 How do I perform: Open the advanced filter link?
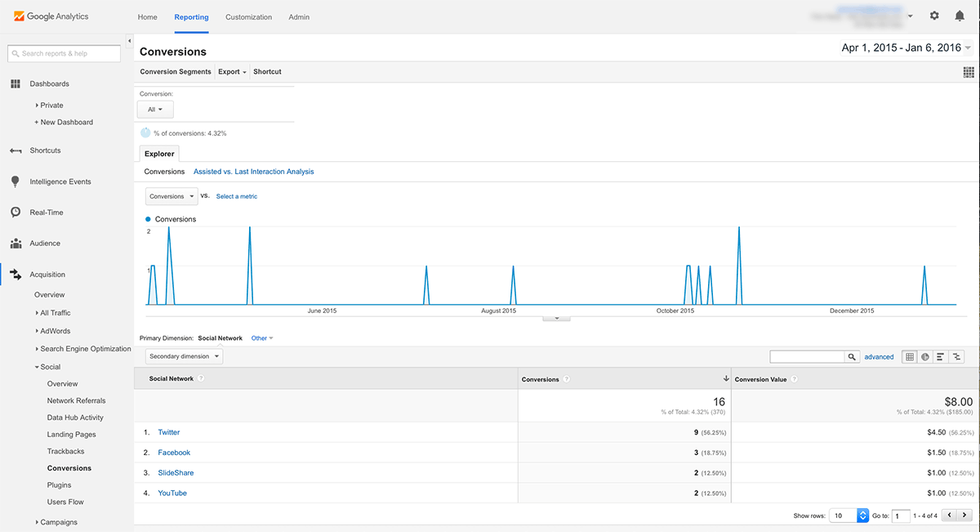[879, 357]
